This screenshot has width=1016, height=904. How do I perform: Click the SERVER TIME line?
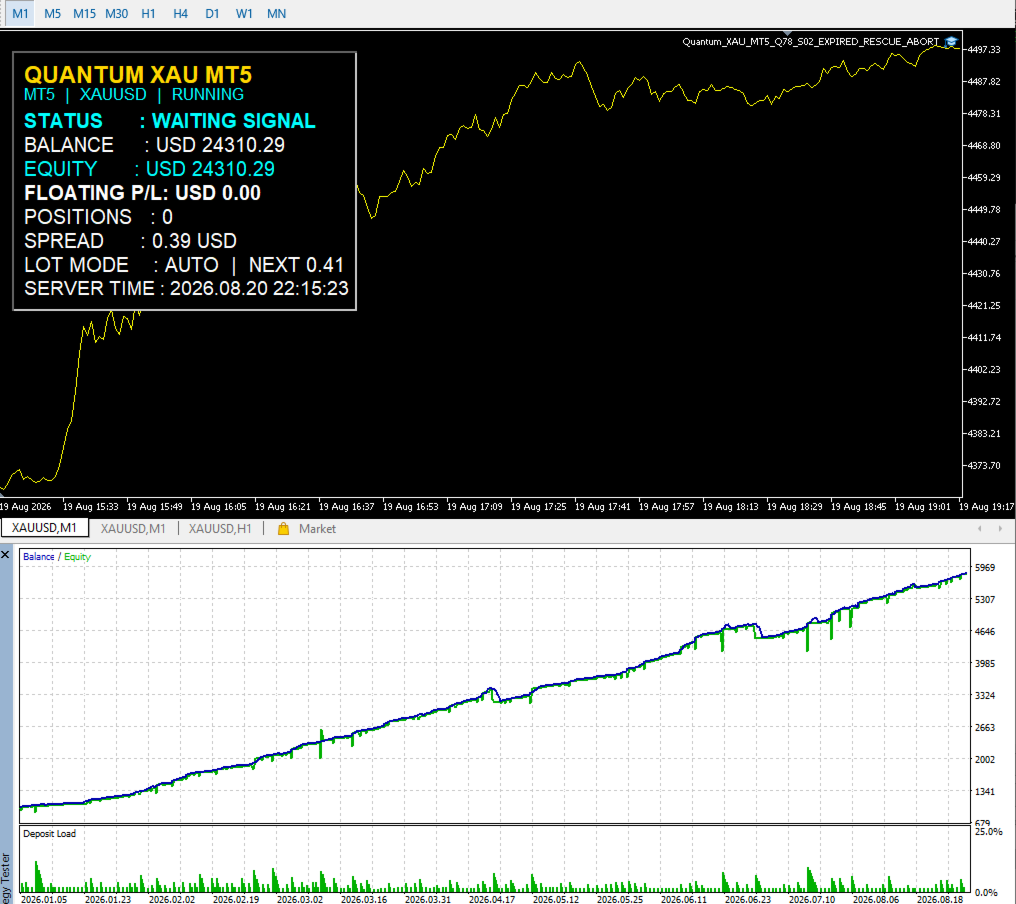click(186, 288)
